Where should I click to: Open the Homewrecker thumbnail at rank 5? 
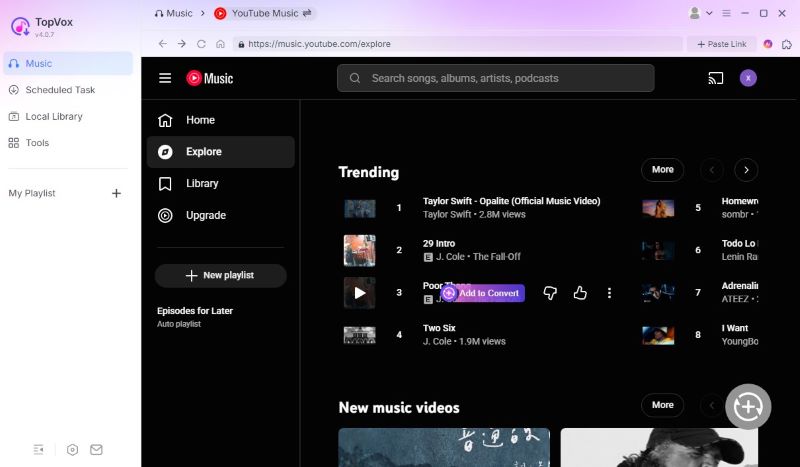658,208
